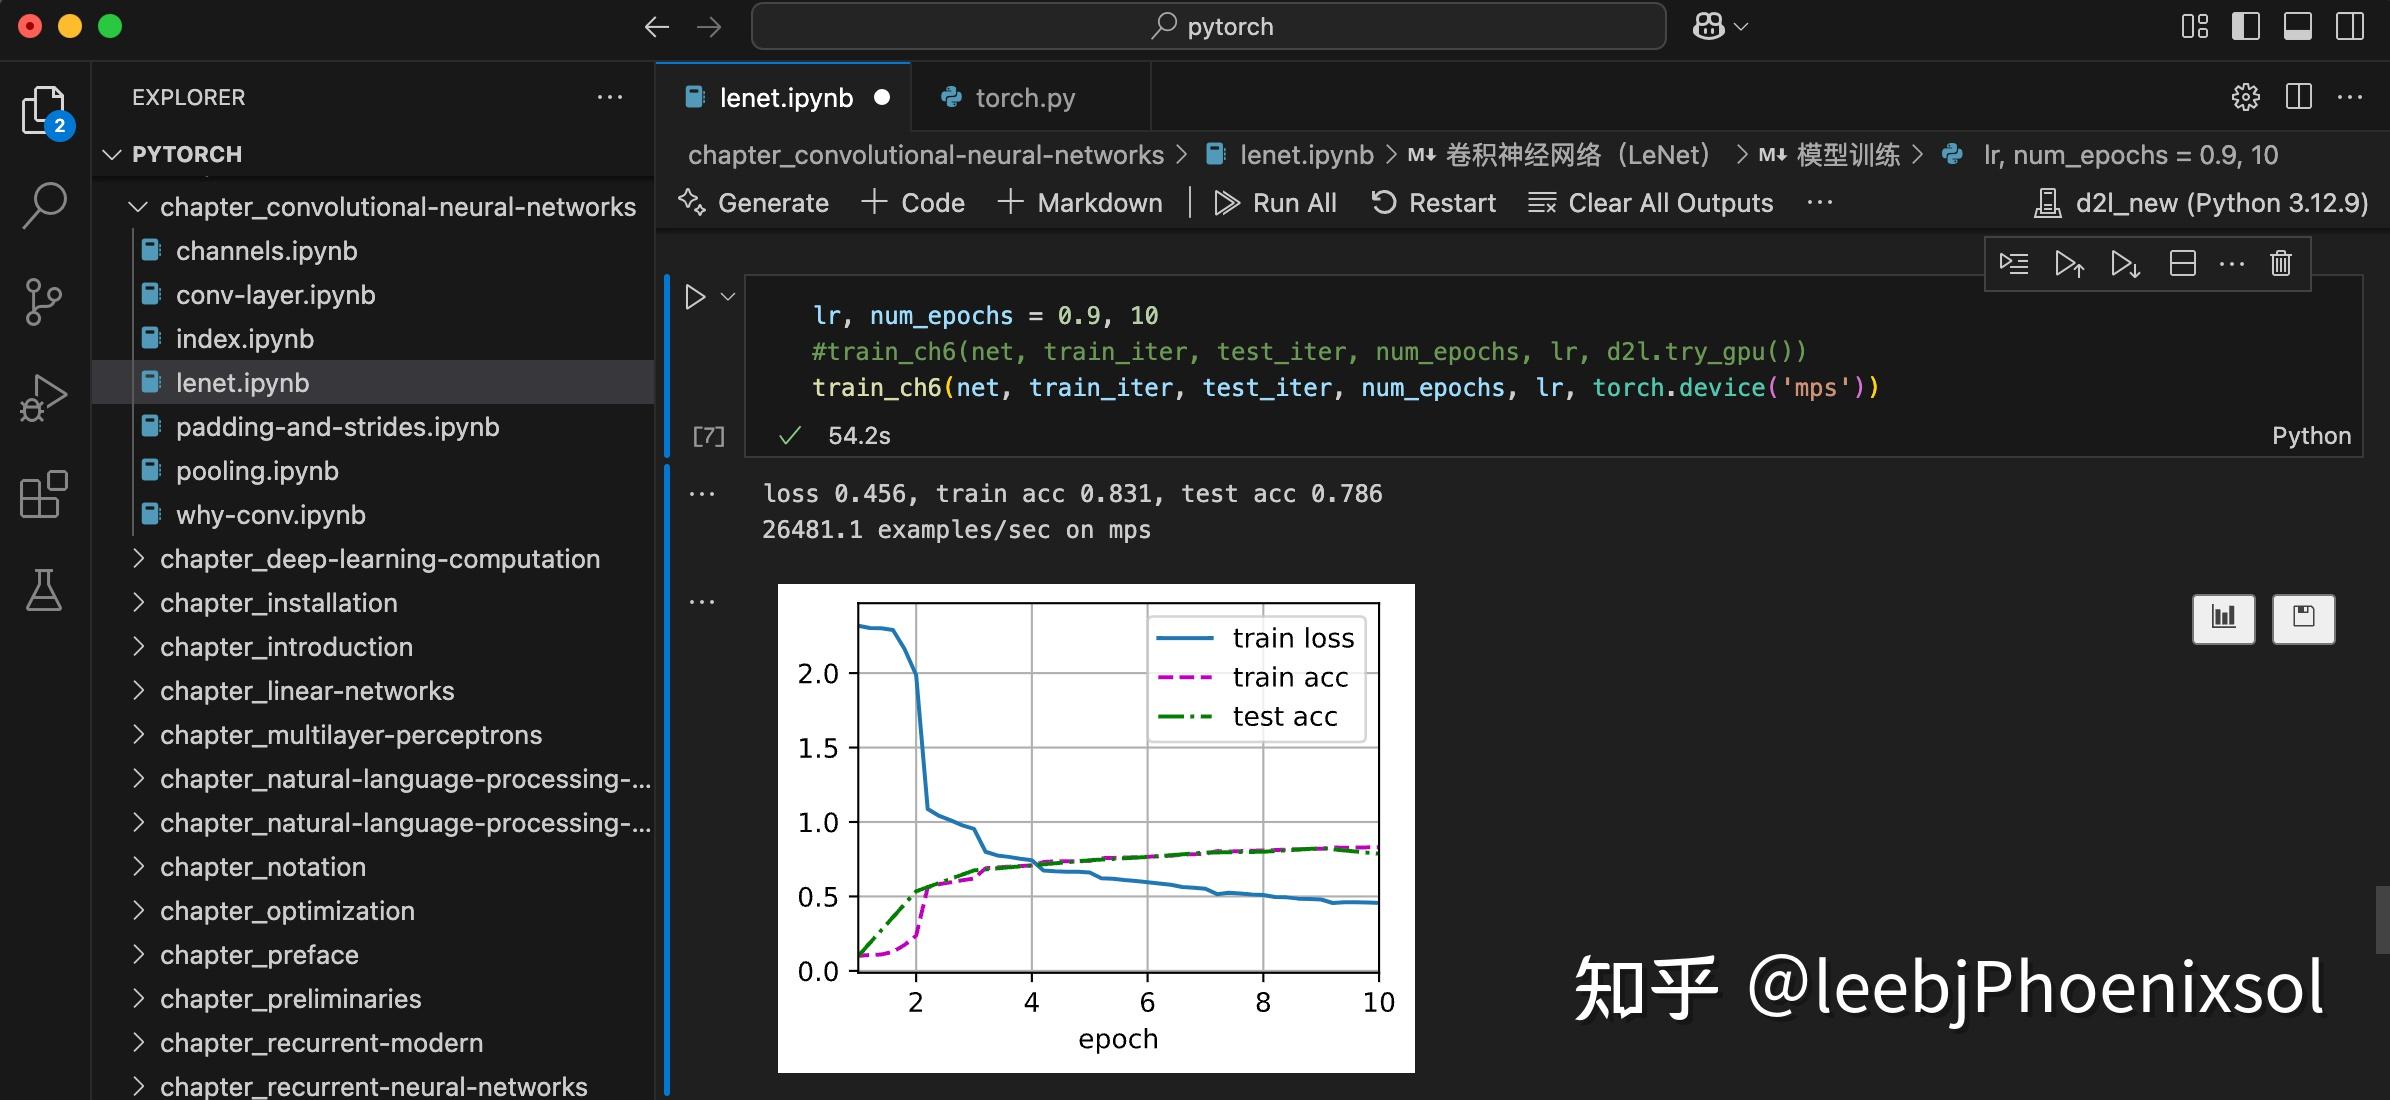
Task: Click the pytorch search field
Action: pos(1208,26)
